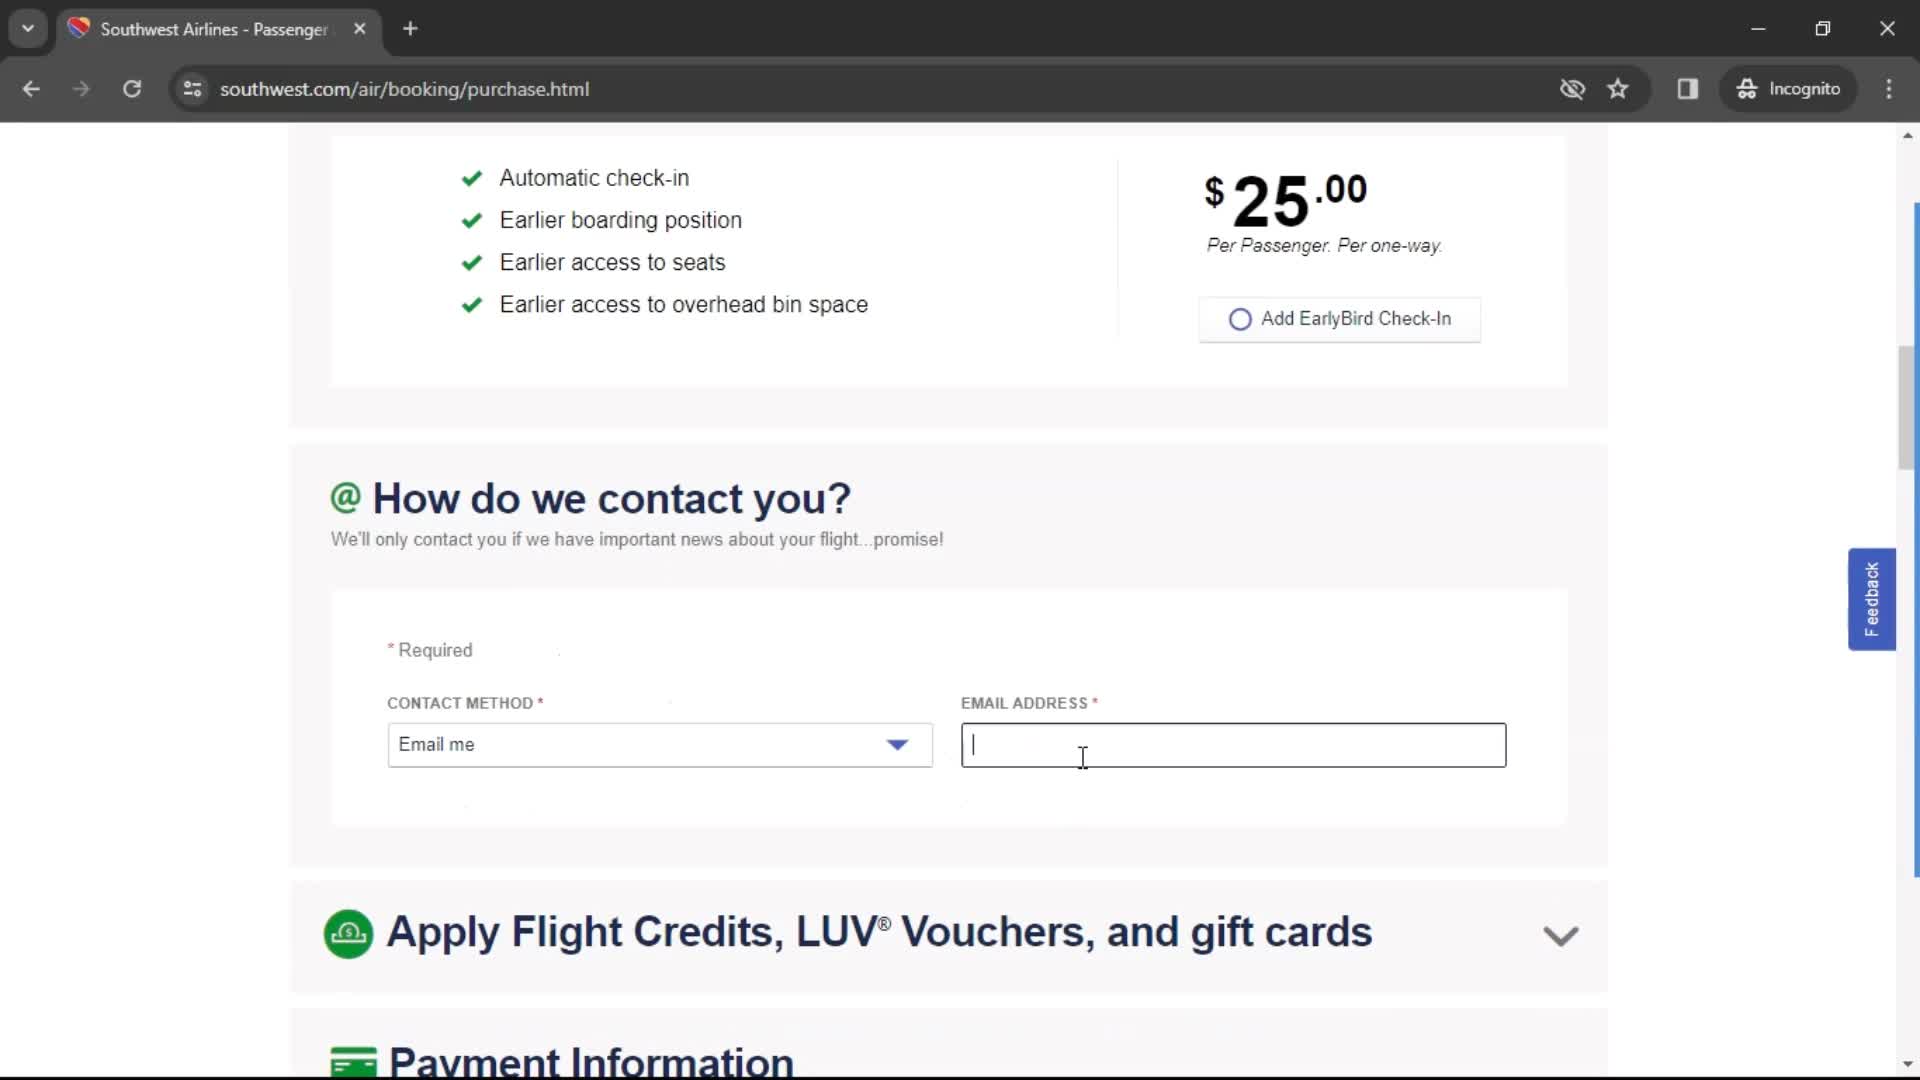
Task: Select the EarlyBird Check-In radio button
Action: point(1238,318)
